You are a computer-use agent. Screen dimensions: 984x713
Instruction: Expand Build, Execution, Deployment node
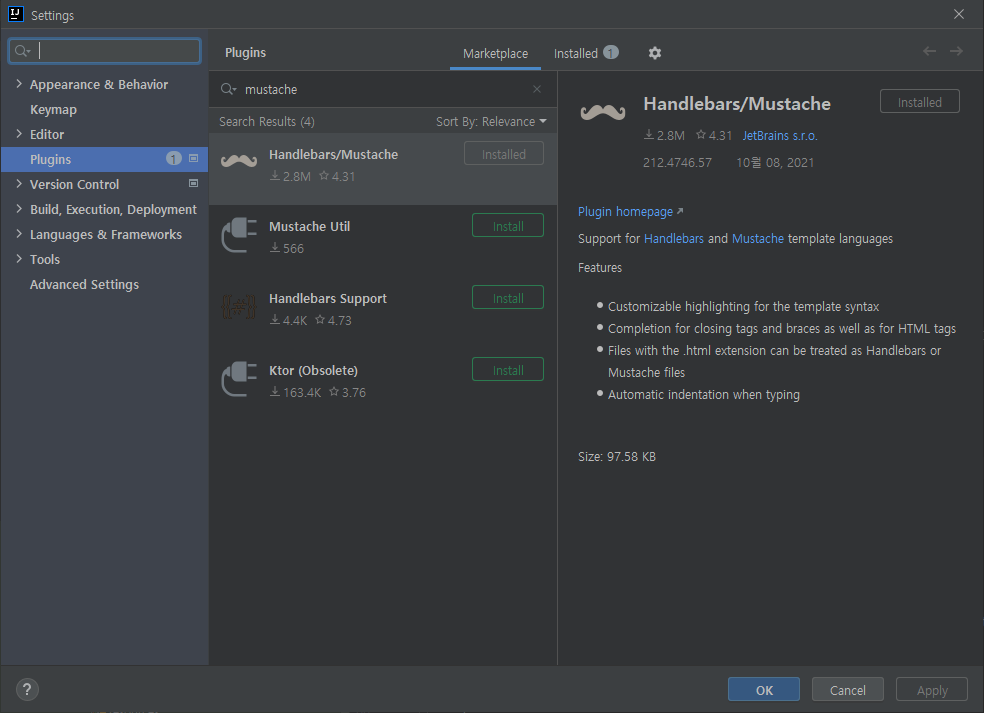[19, 209]
